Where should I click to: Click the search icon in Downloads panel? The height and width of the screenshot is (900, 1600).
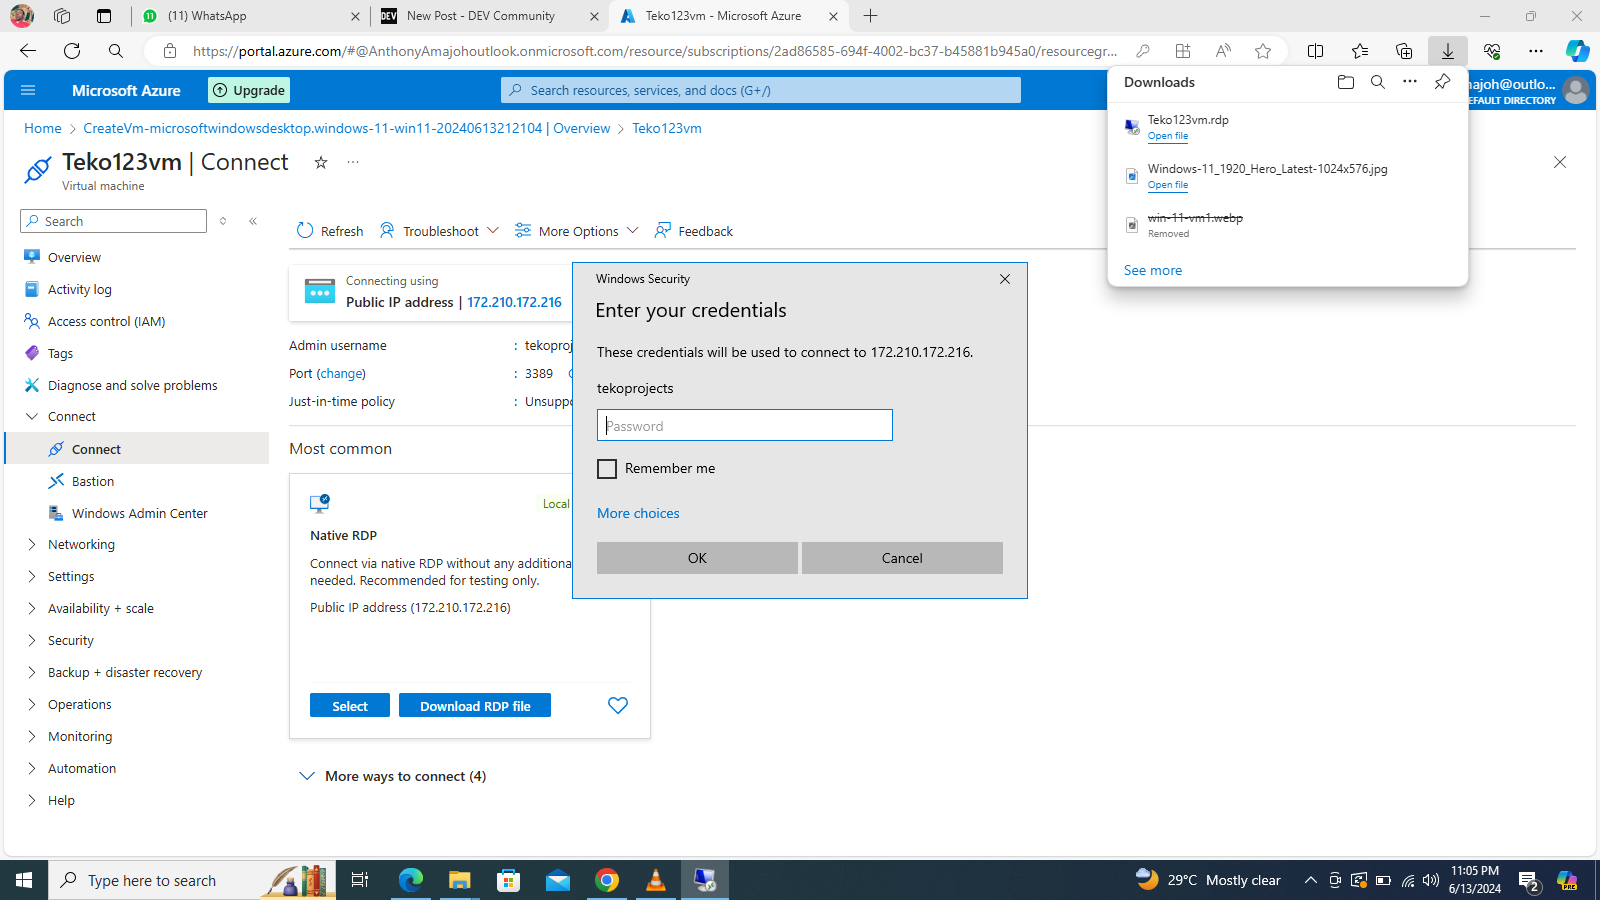click(1378, 82)
